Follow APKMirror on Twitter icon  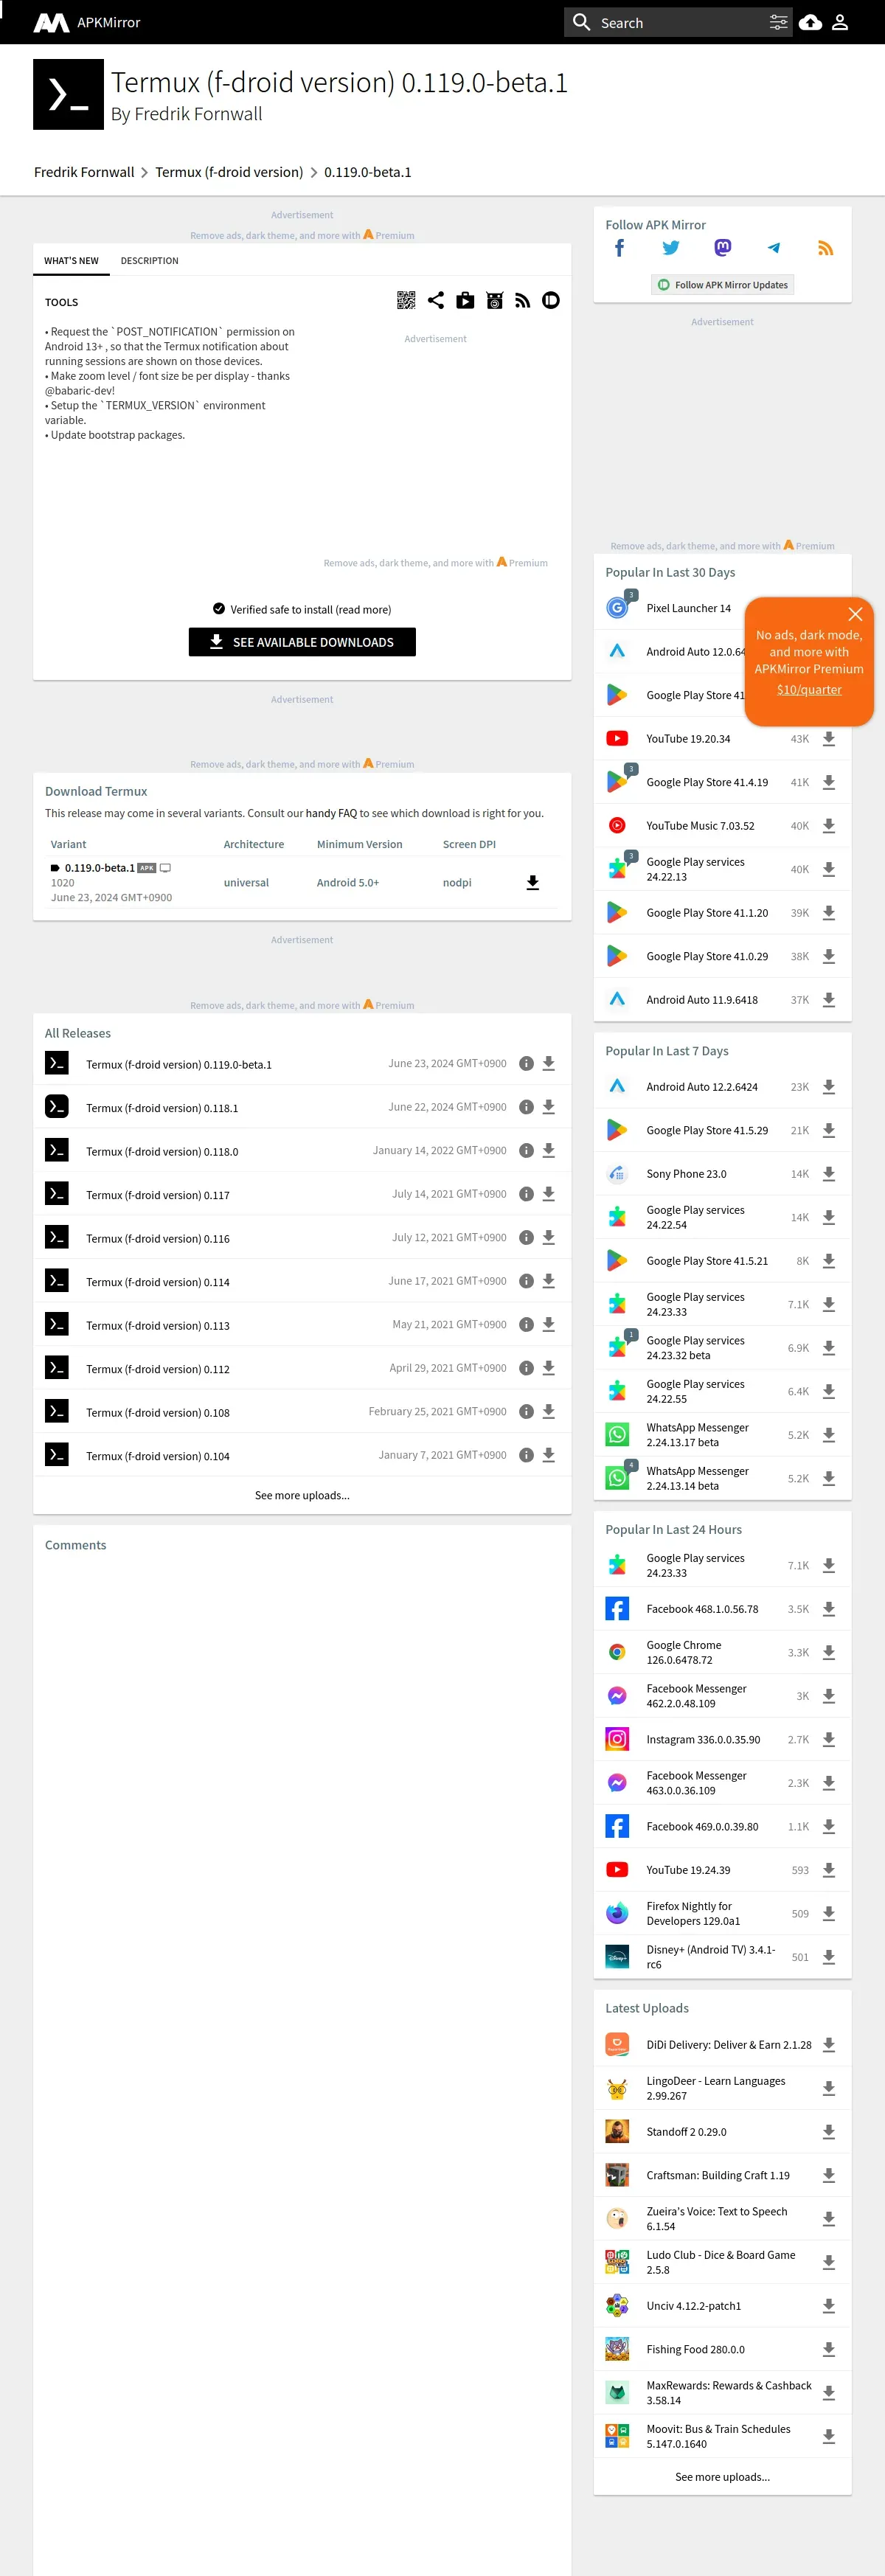click(x=671, y=248)
